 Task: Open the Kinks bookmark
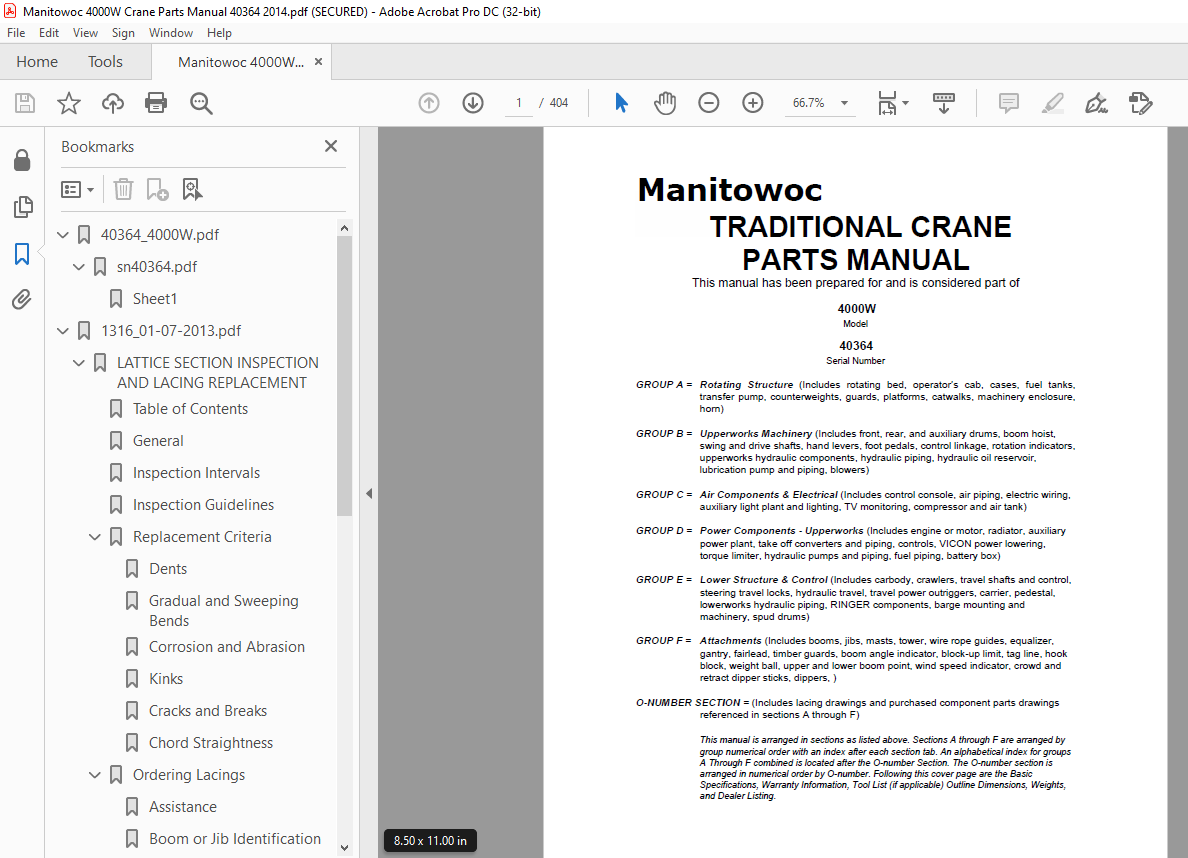pyautogui.click(x=166, y=679)
